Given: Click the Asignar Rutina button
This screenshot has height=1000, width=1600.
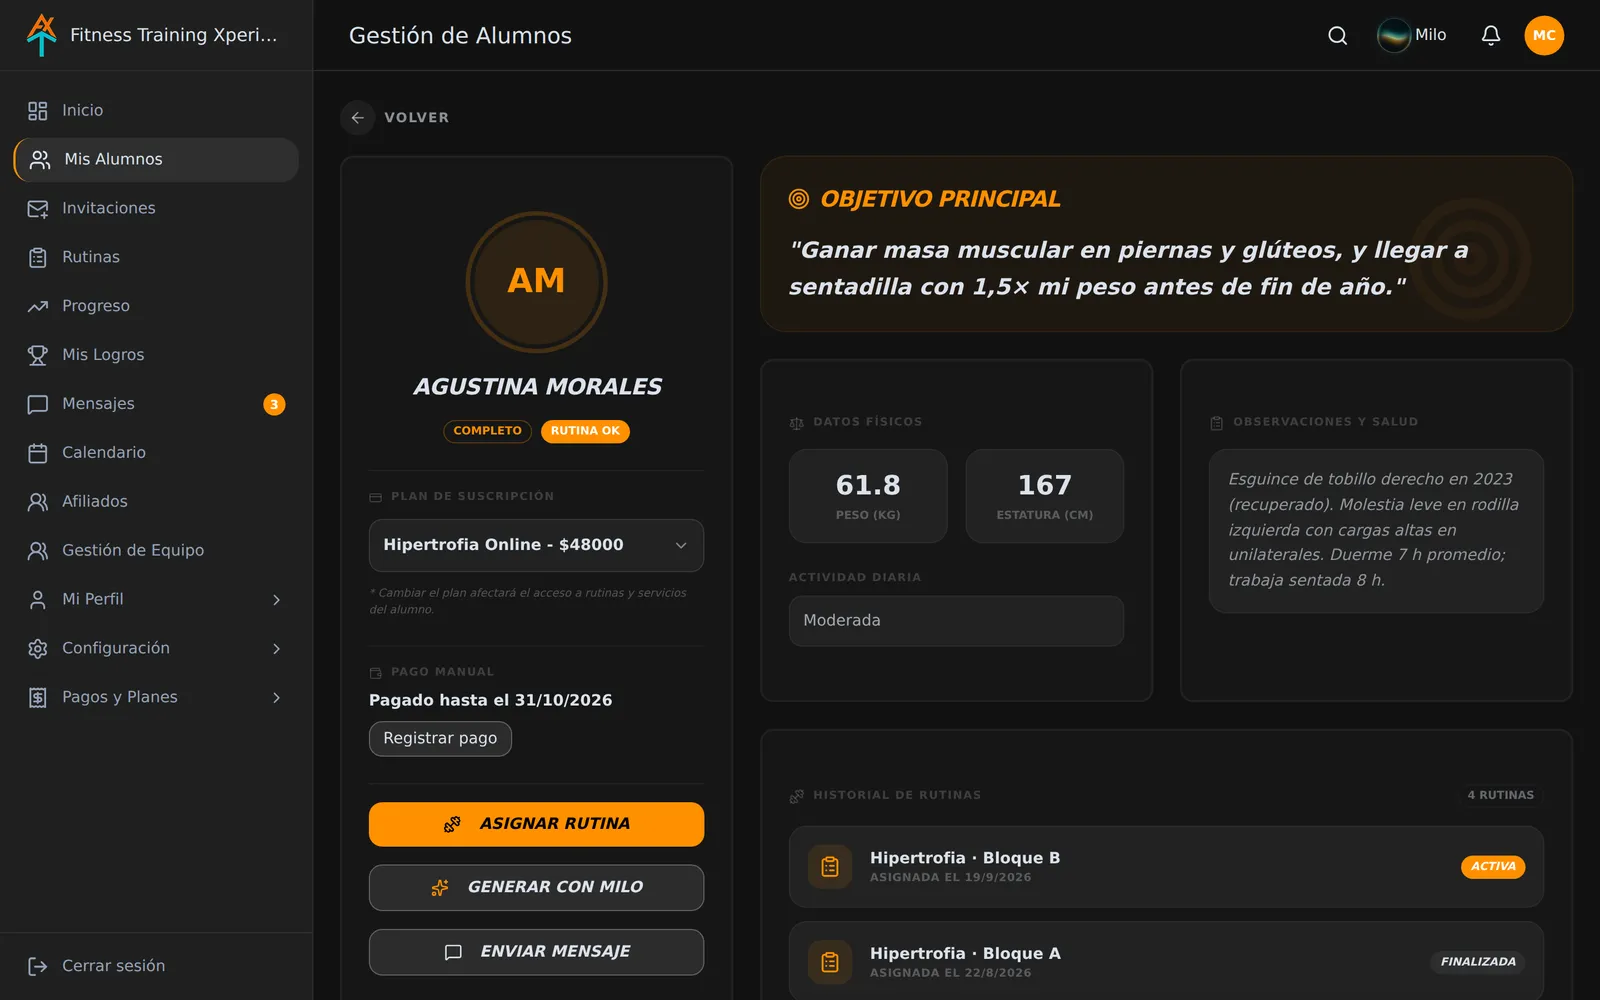Looking at the screenshot, I should click(536, 824).
